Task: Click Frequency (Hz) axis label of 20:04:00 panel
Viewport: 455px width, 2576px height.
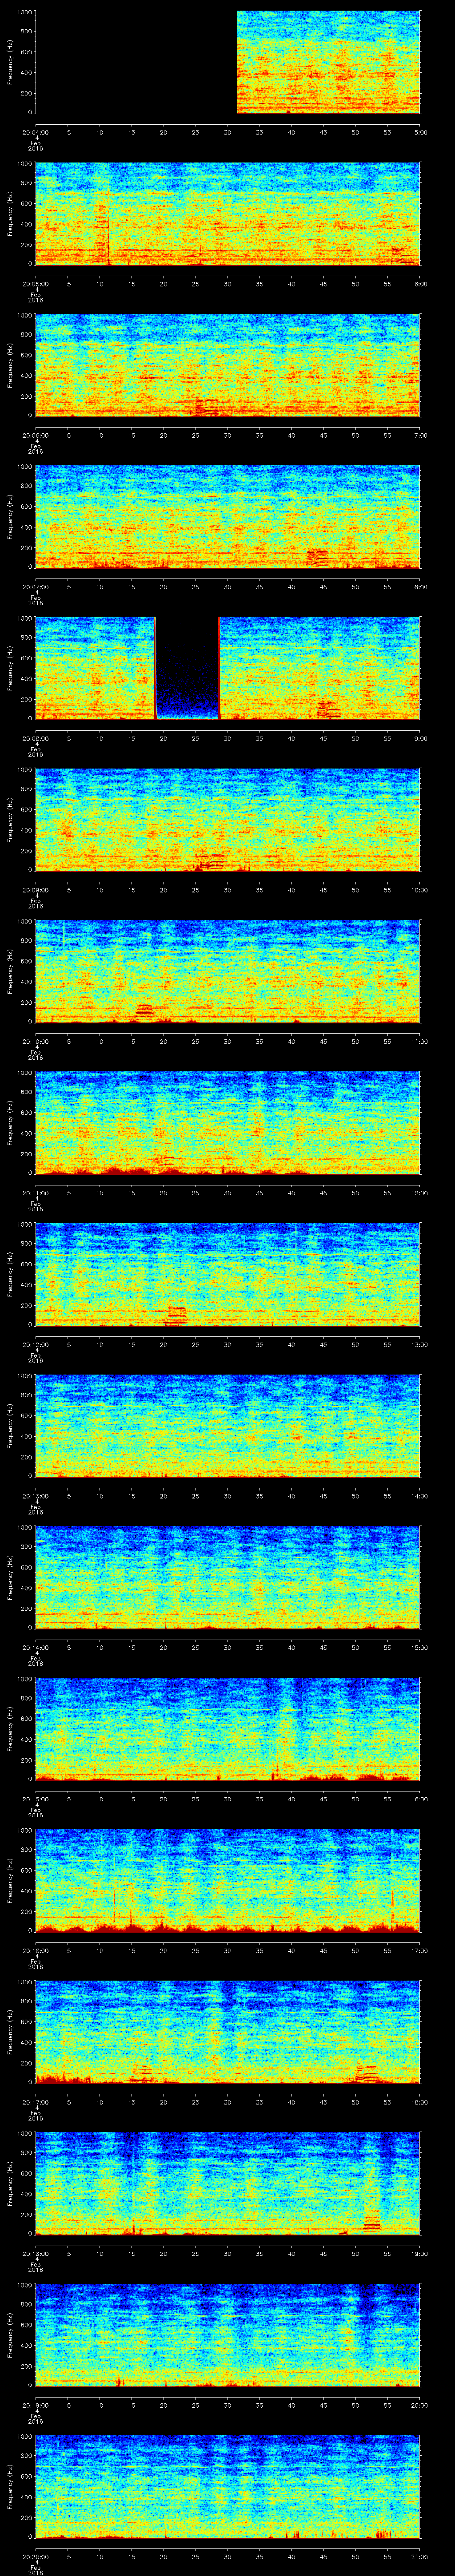Action: [10, 62]
